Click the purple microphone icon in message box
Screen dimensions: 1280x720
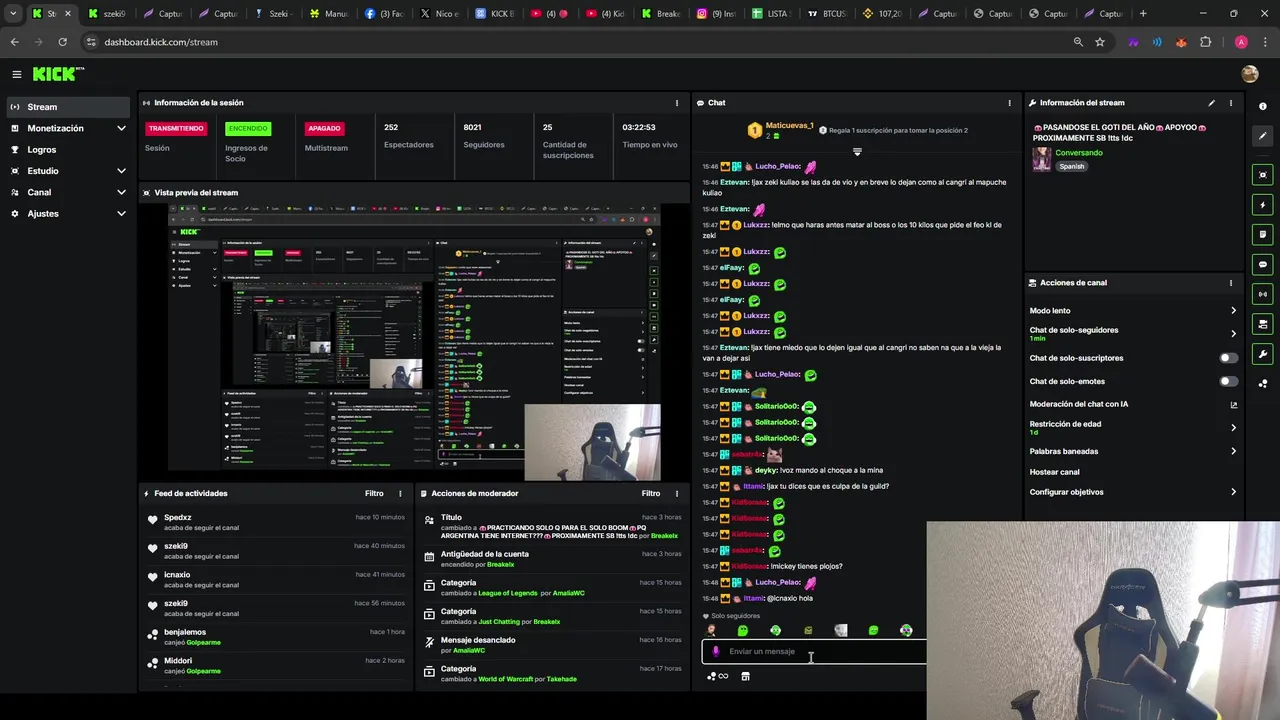tap(715, 651)
